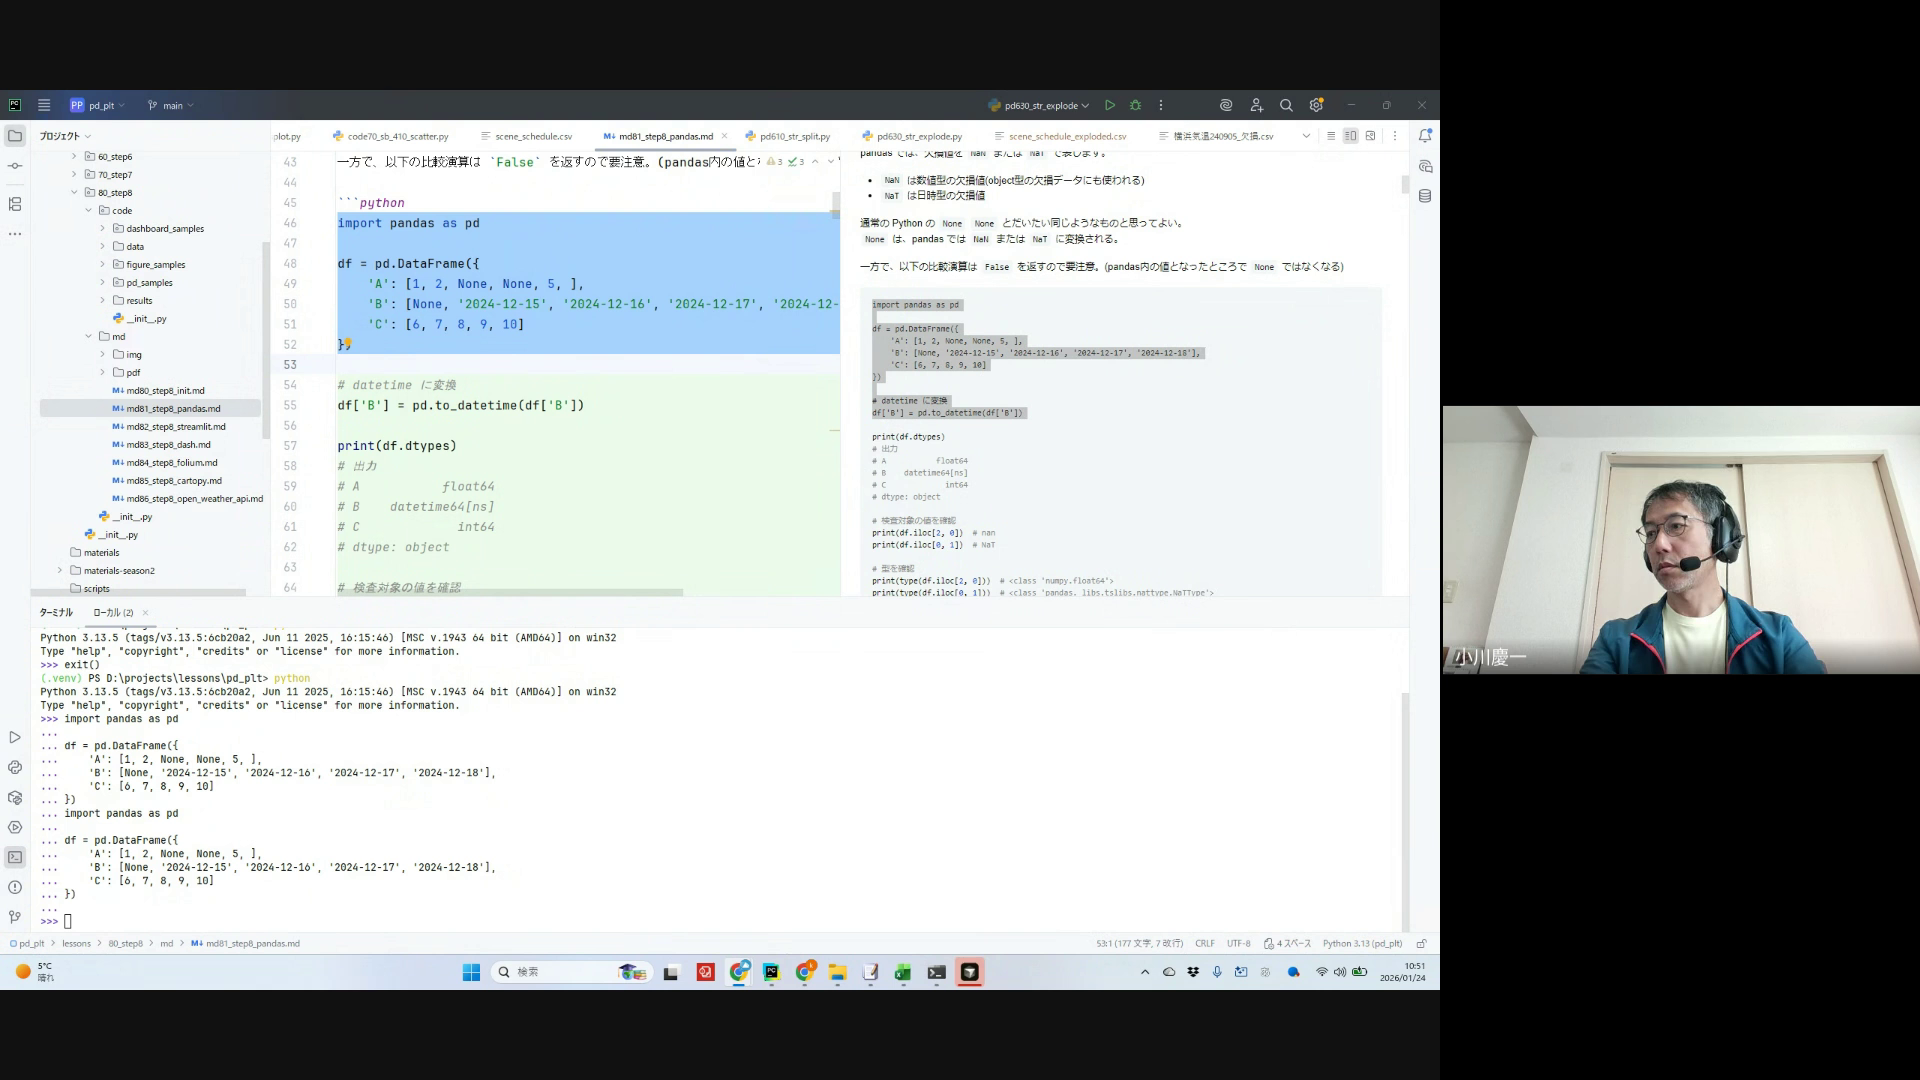Open the Git version control tool window
Viewport: 1920px width, 1080px height.
click(14, 917)
